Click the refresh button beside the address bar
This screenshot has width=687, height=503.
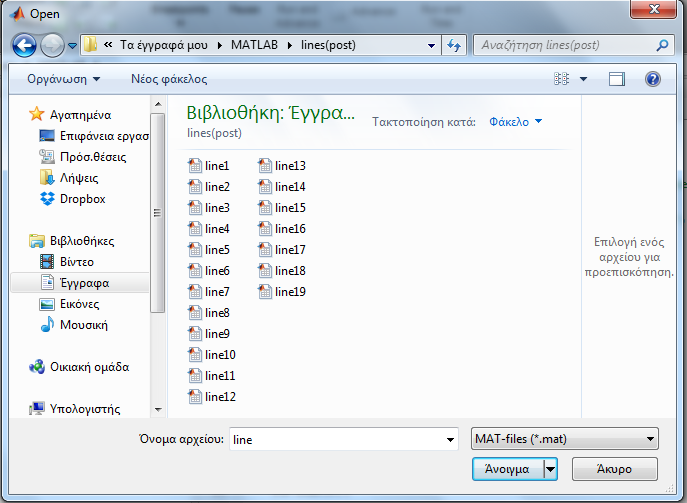pos(454,45)
